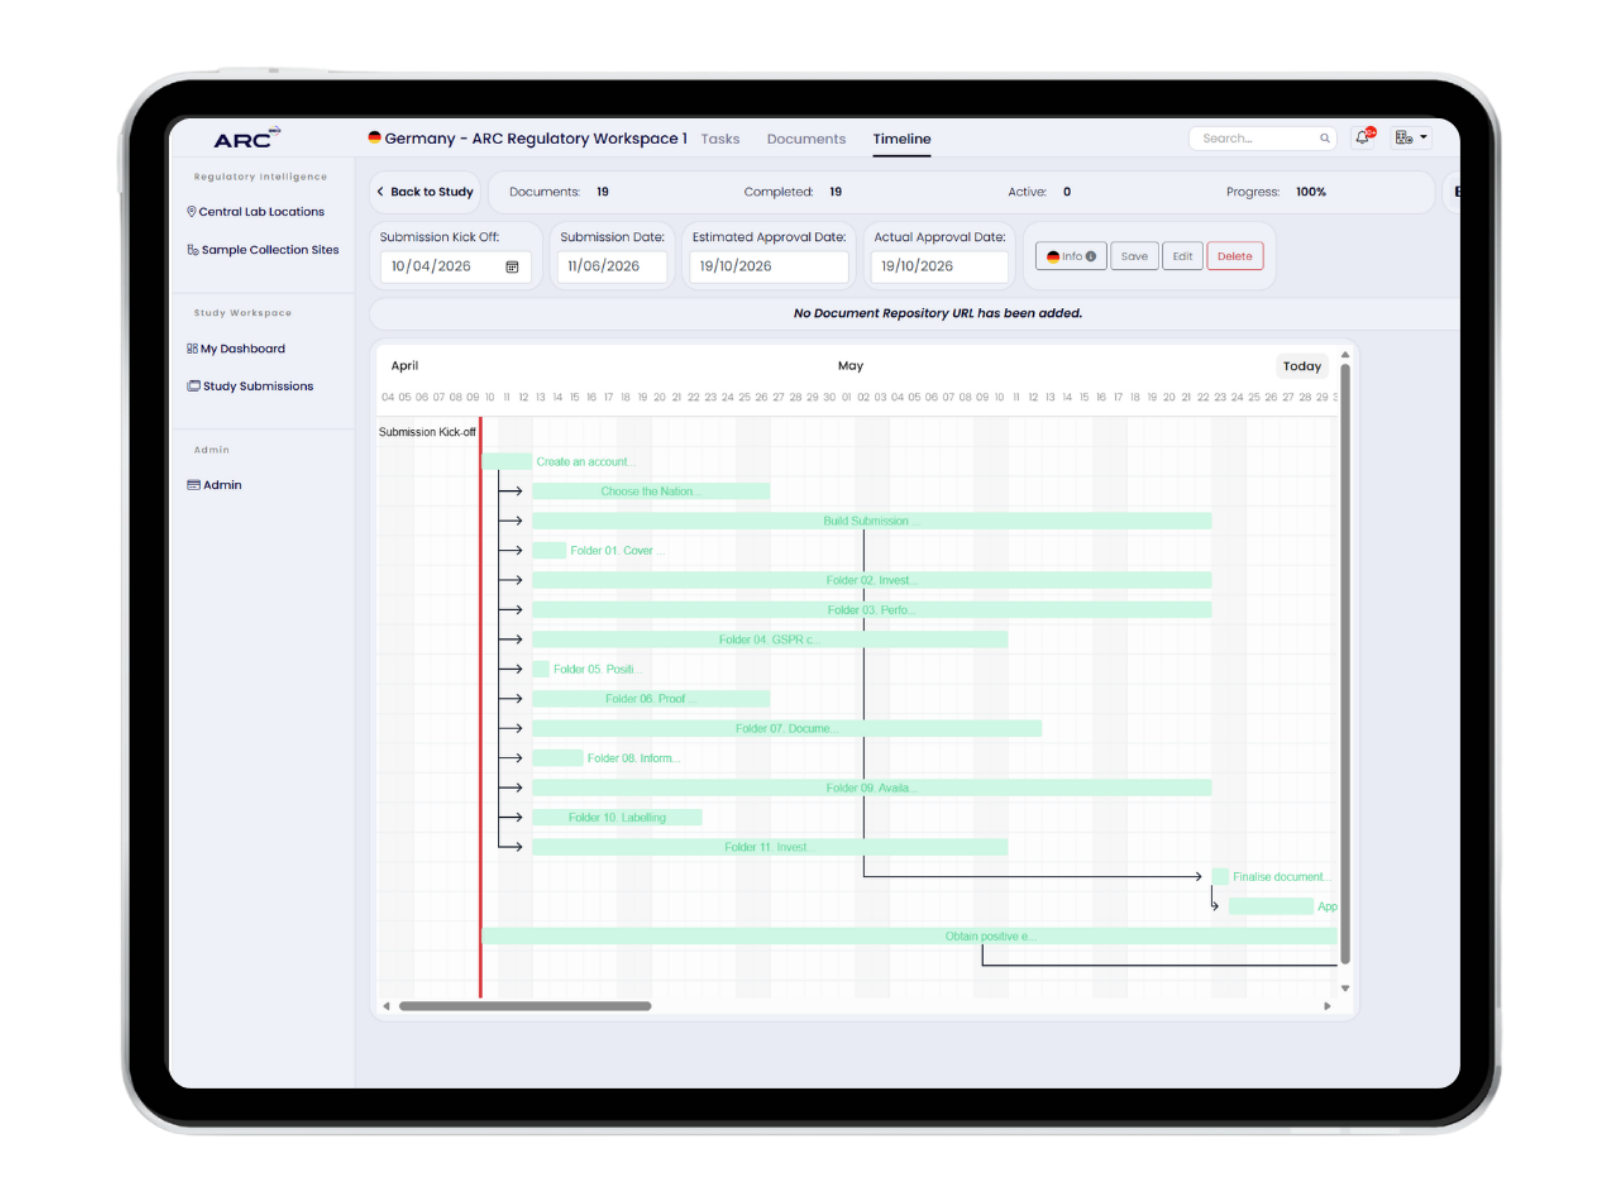The height and width of the screenshot is (1200, 1620).
Task: Select the Choose the Nation gantt bar
Action: pyautogui.click(x=651, y=492)
